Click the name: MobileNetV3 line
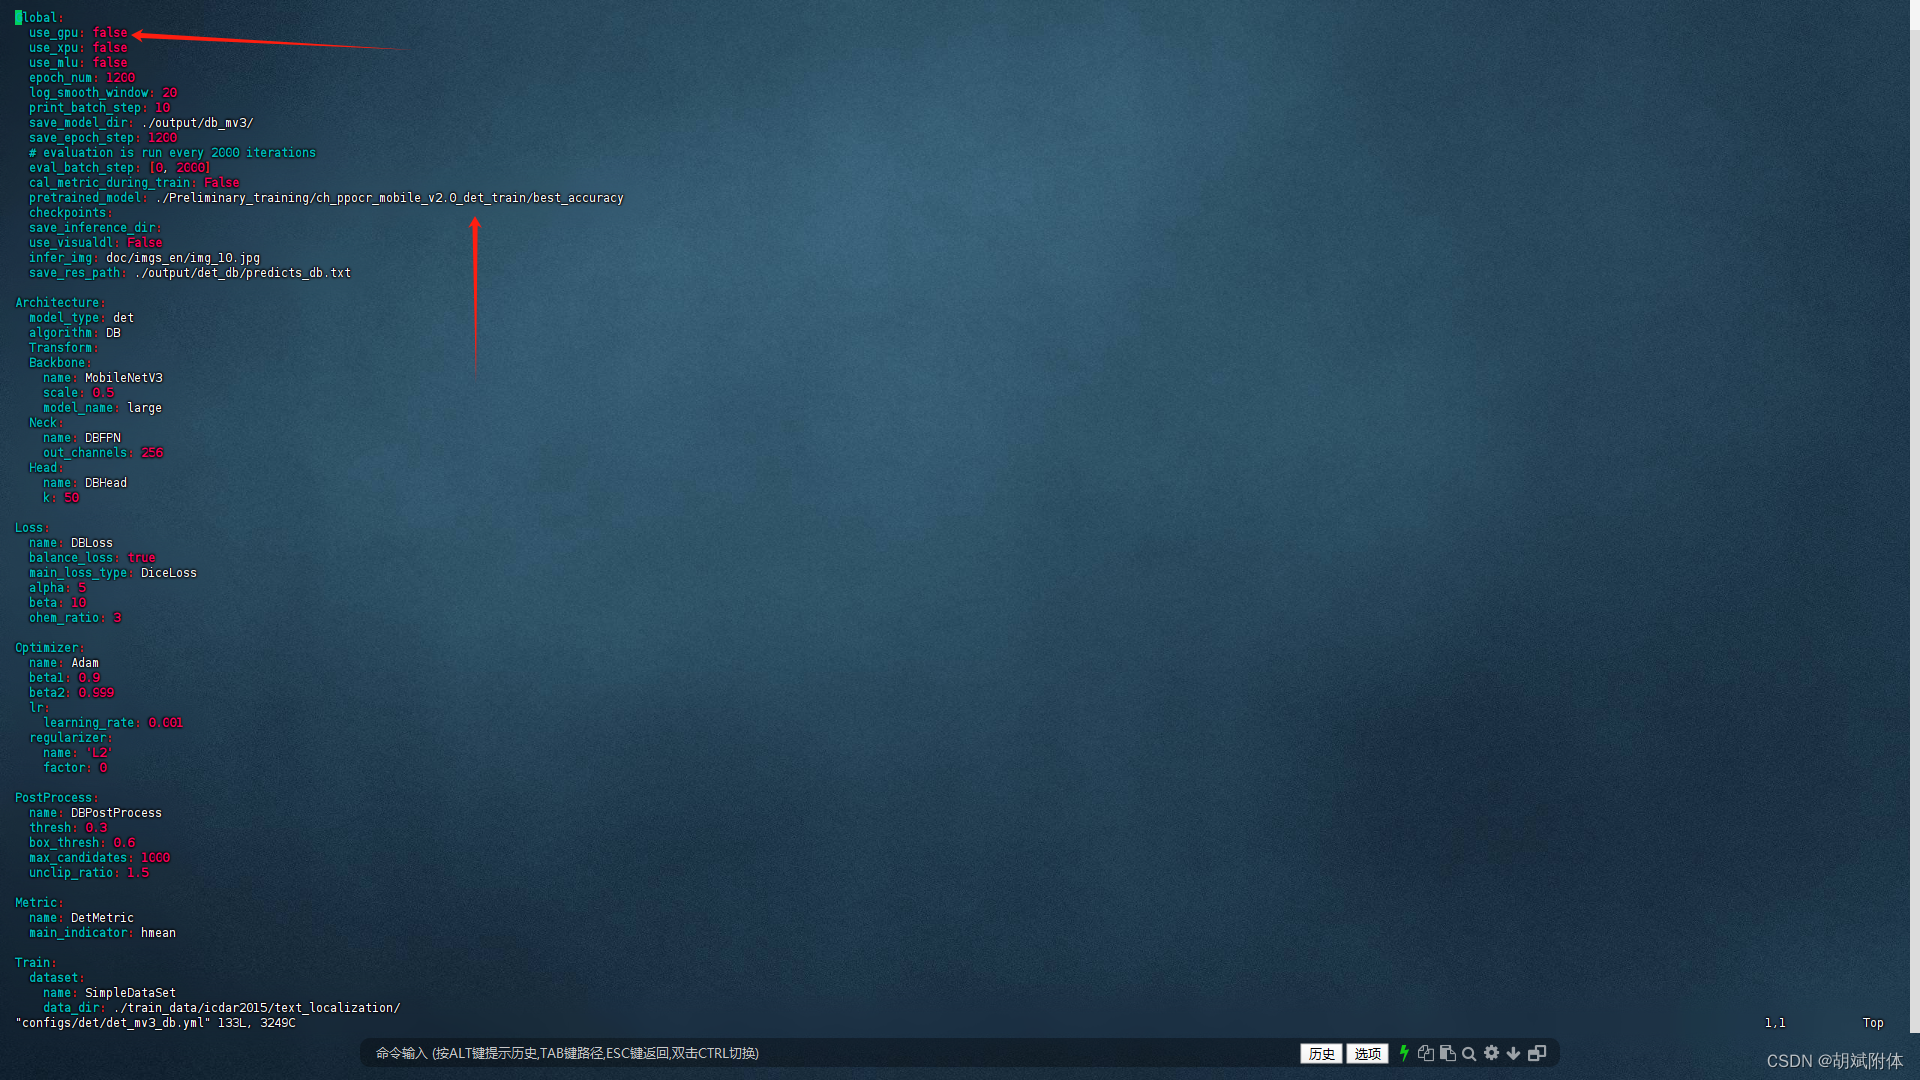 pyautogui.click(x=102, y=378)
